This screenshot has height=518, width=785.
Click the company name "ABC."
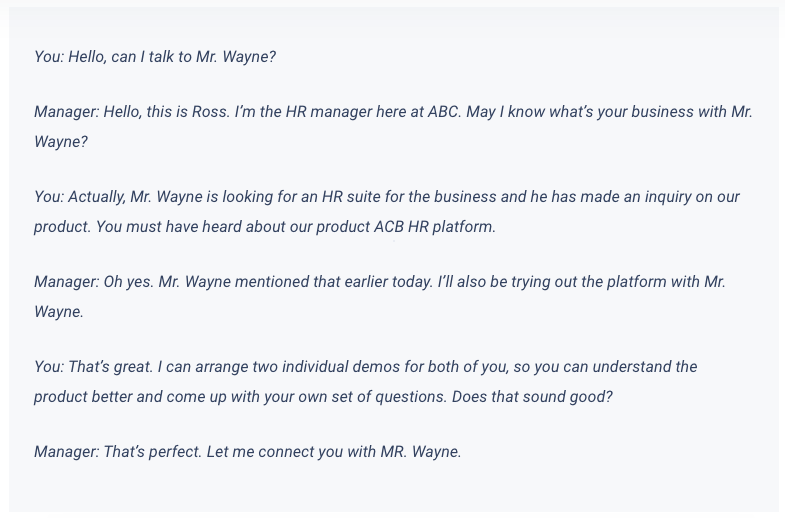pos(444,112)
